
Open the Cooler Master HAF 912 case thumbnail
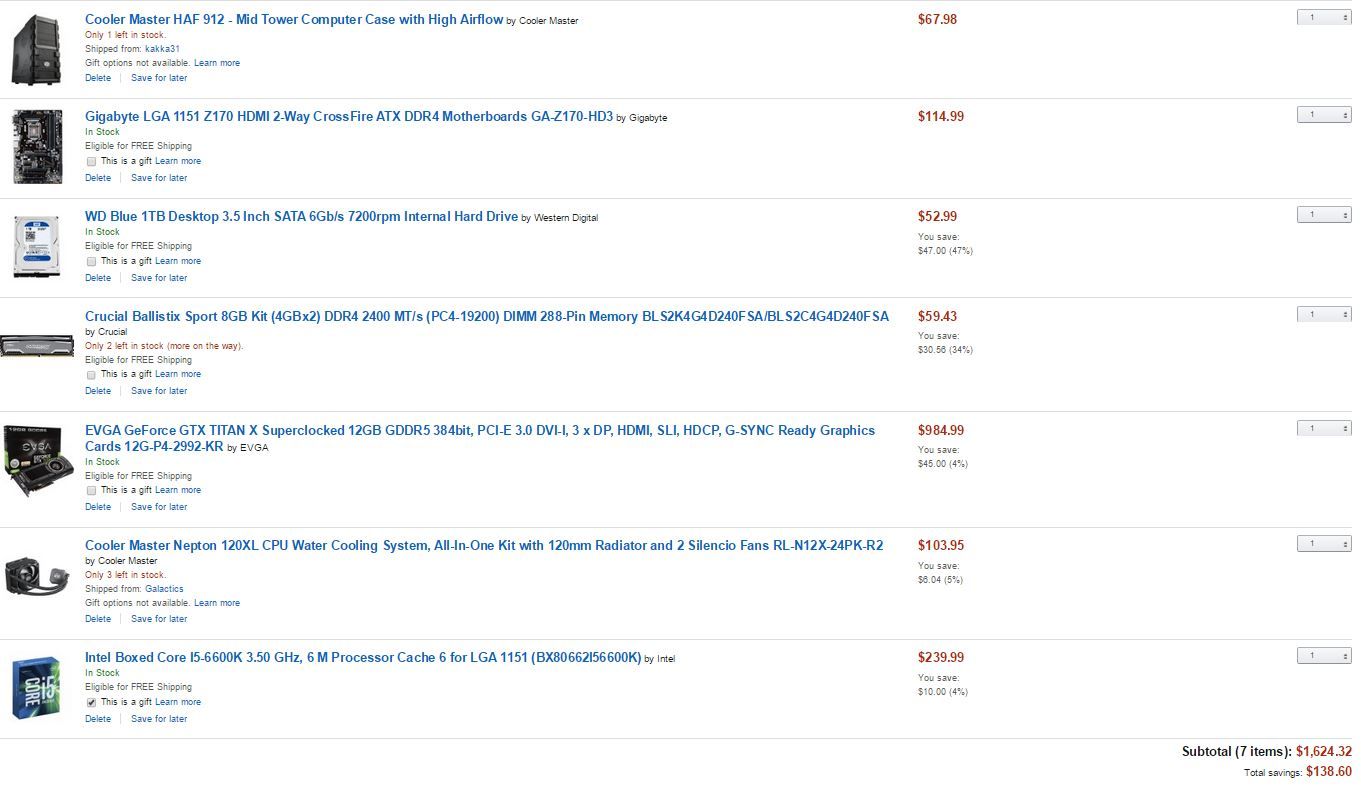point(36,49)
